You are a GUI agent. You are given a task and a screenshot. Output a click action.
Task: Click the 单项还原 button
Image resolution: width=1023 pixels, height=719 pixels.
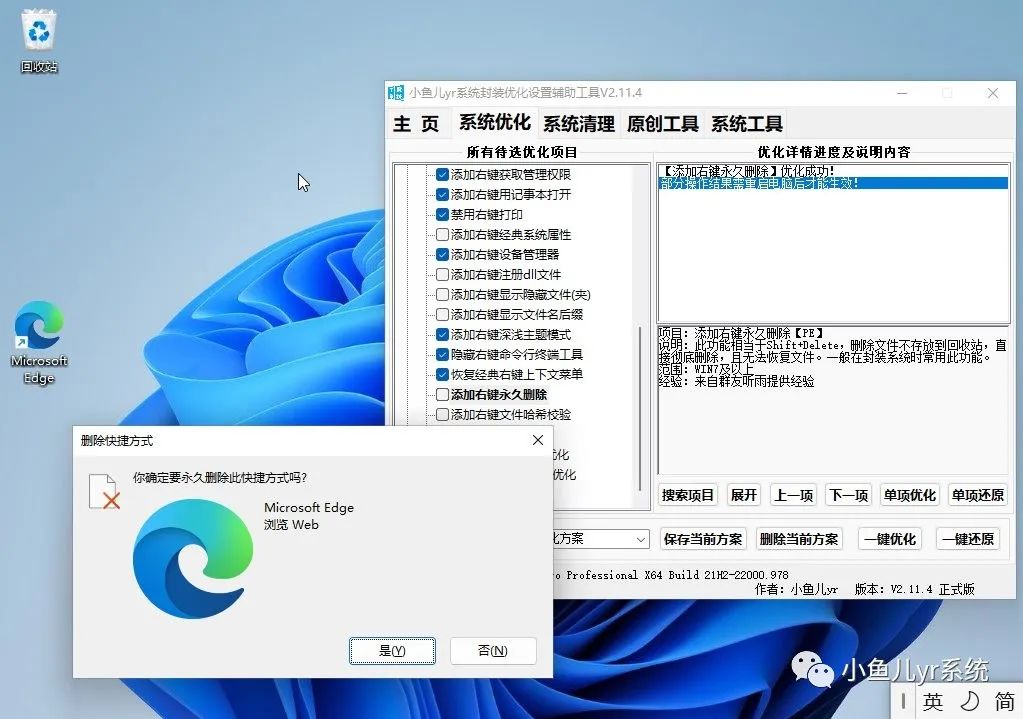coord(977,495)
